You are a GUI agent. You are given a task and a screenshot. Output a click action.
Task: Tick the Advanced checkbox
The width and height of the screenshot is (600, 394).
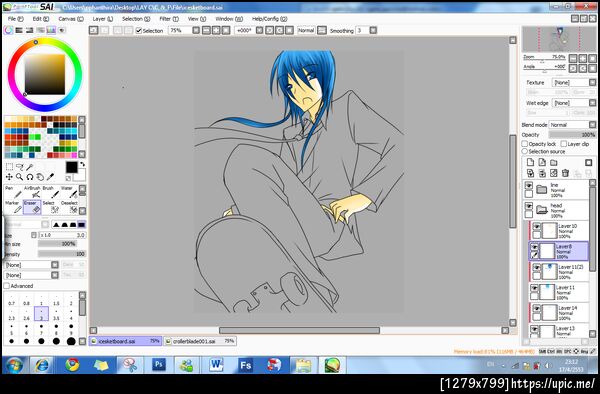(x=7, y=286)
